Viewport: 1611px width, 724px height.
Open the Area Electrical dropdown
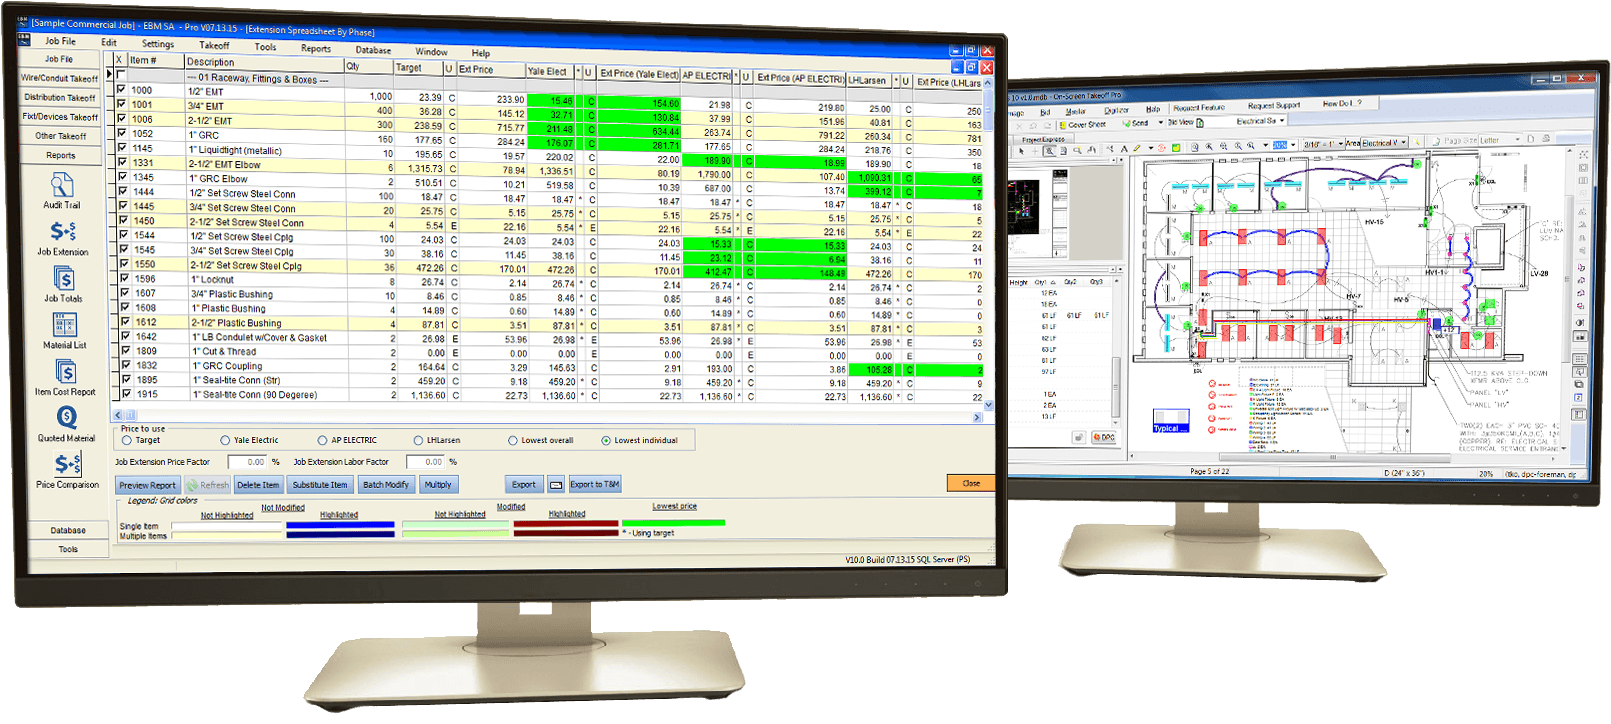(1403, 143)
